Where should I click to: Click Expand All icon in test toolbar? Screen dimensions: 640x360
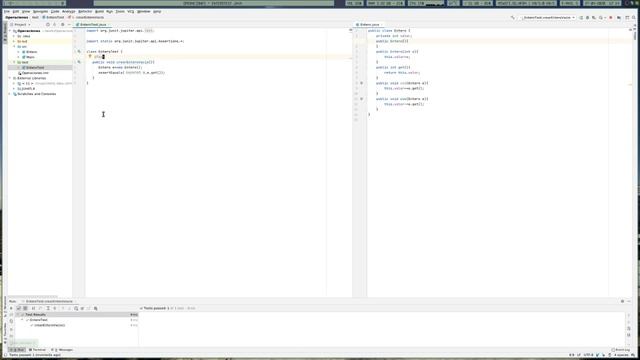[x=48, y=309]
